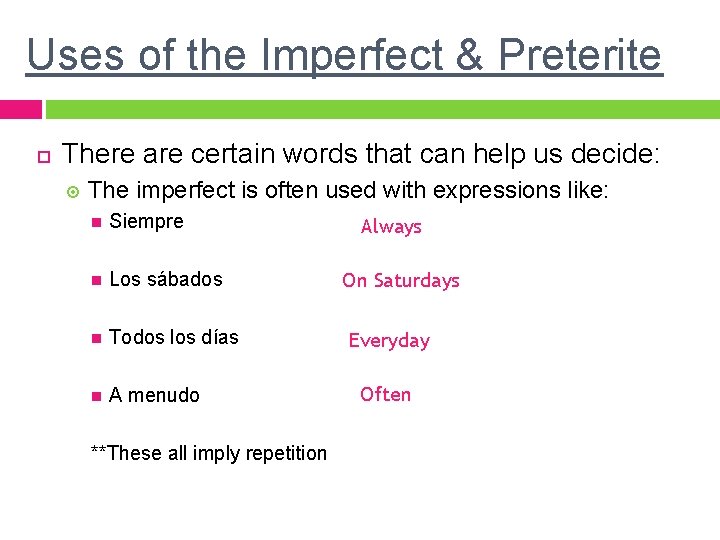Click the slide title "Uses of the Imperfect & Preterite"
720x540 pixels.
[x=344, y=54]
